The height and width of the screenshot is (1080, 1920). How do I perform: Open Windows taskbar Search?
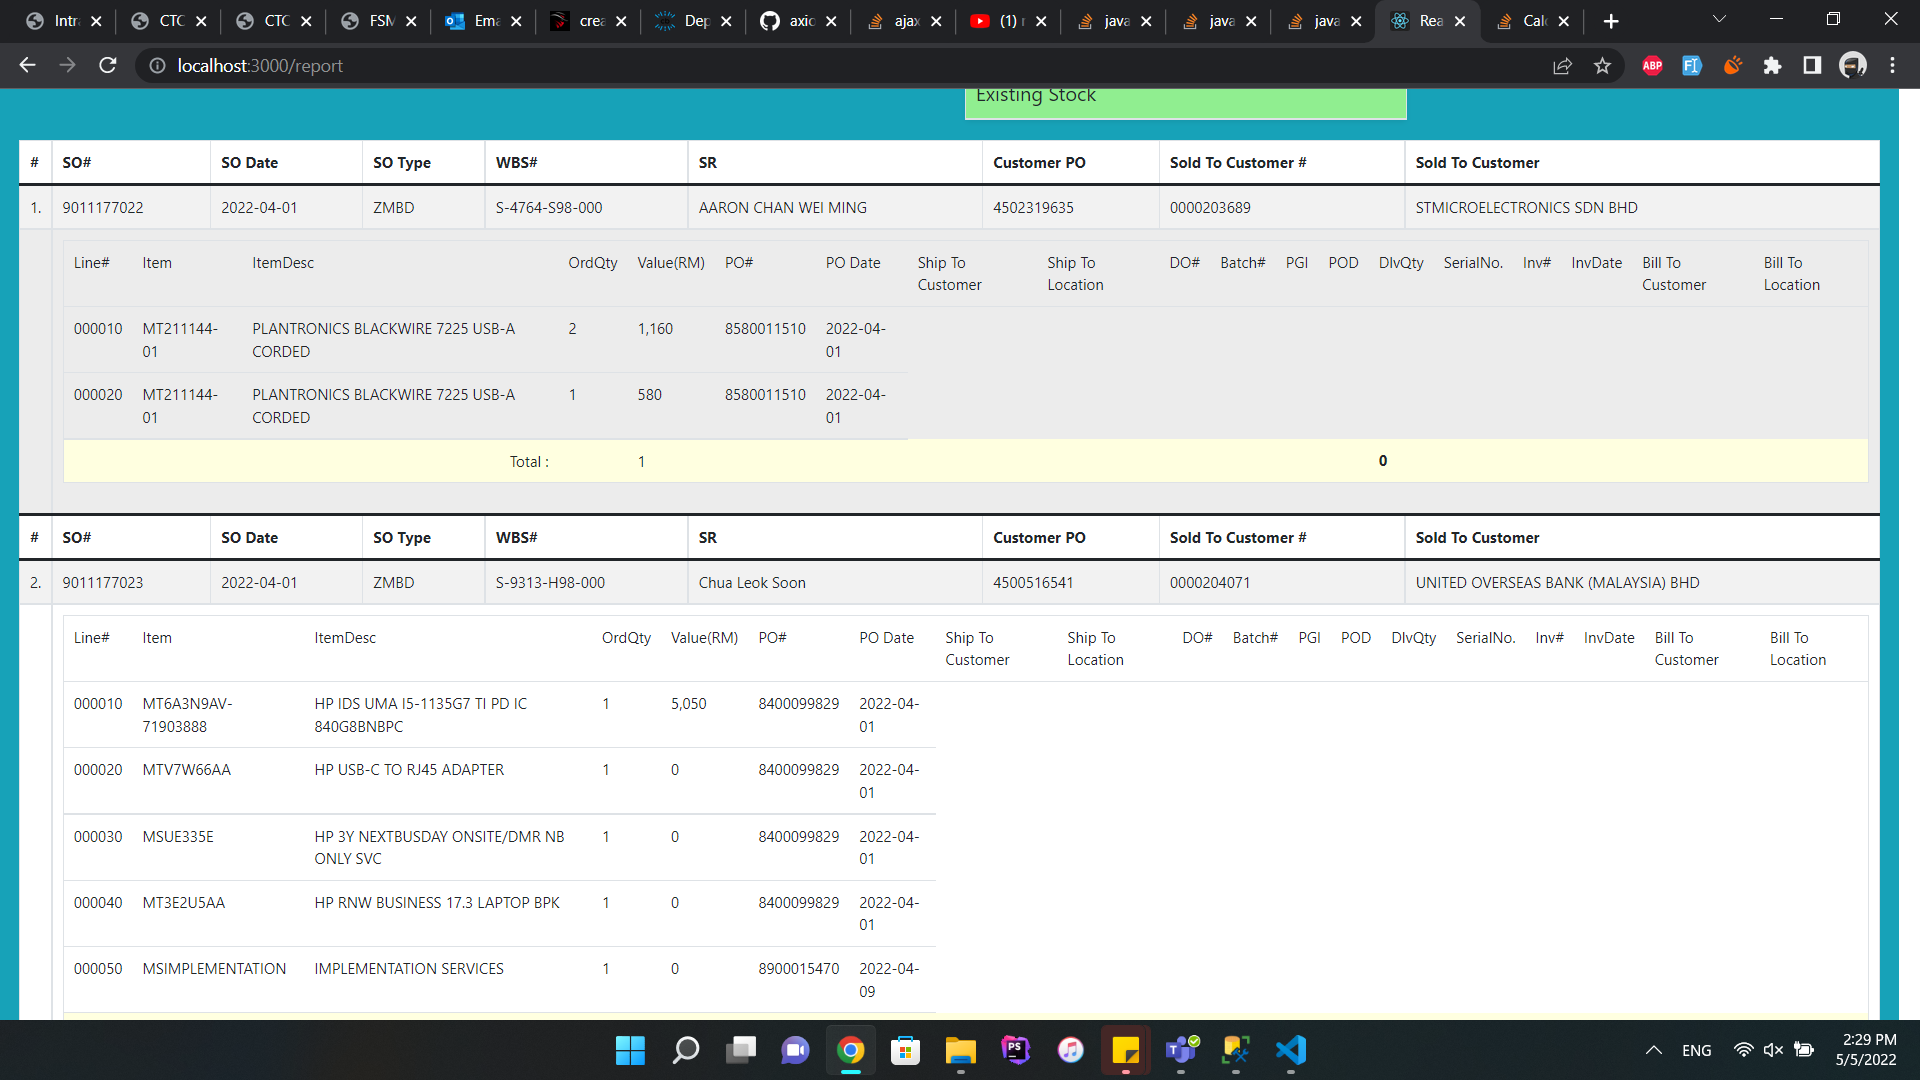click(x=686, y=1050)
